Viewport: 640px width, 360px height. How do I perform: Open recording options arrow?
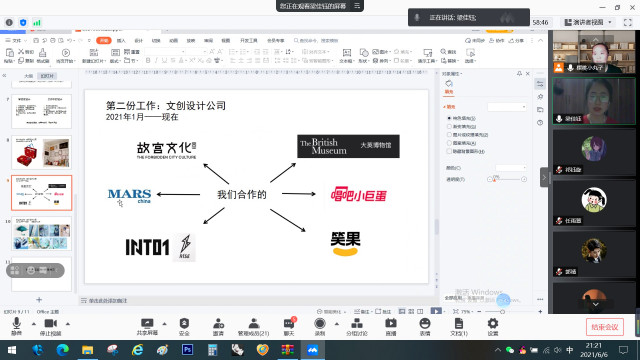click(337, 324)
